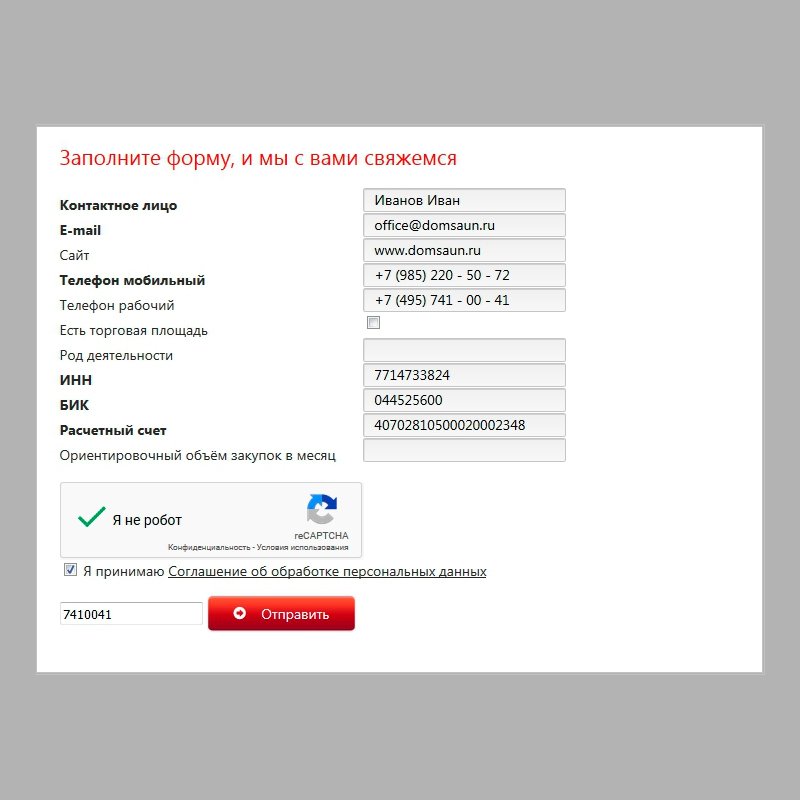The width and height of the screenshot is (800, 800).
Task: Click the empty Род деятельности field
Action: click(x=464, y=350)
